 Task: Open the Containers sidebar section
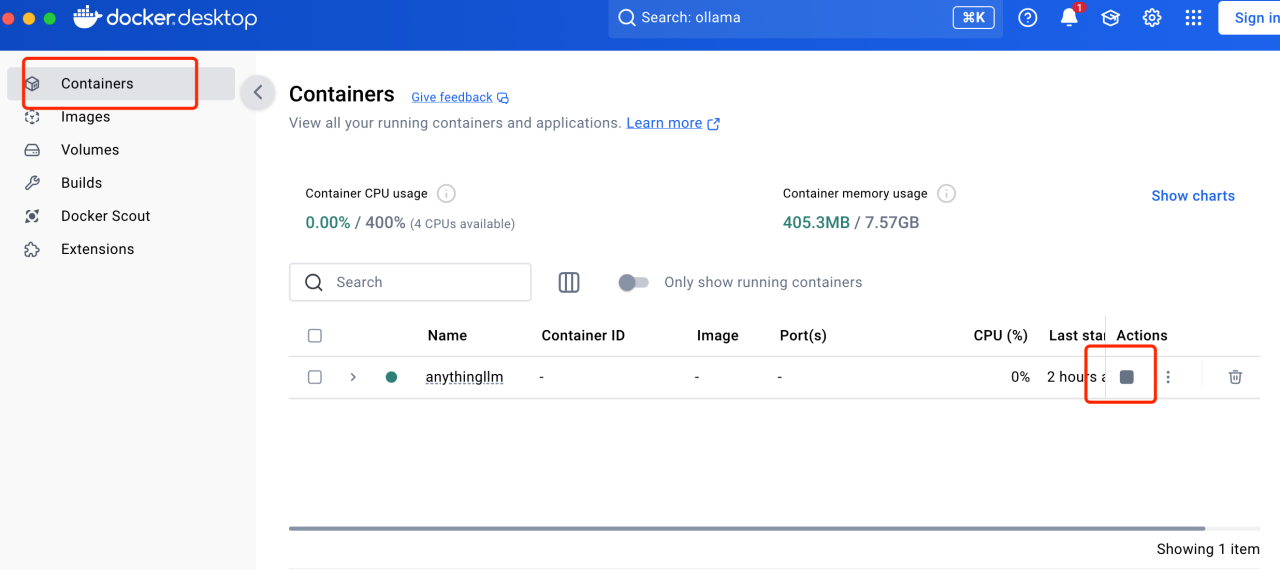point(120,84)
